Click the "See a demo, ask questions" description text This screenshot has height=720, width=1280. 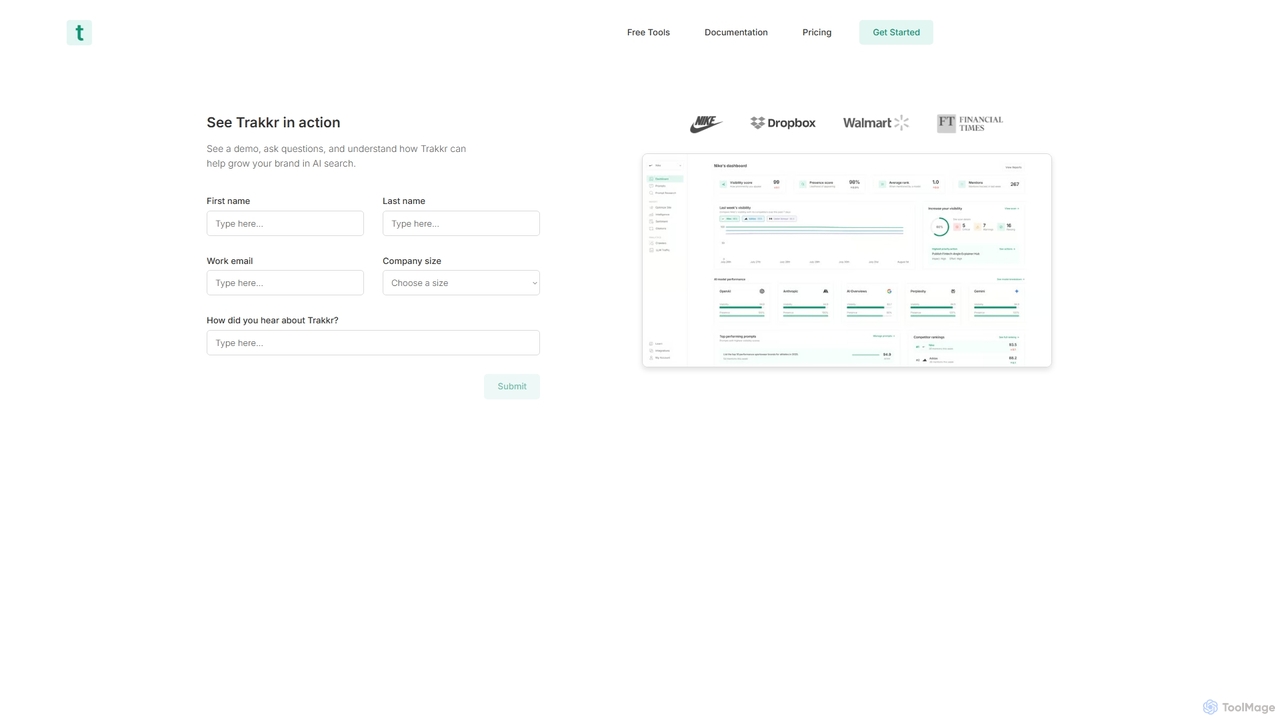point(336,156)
